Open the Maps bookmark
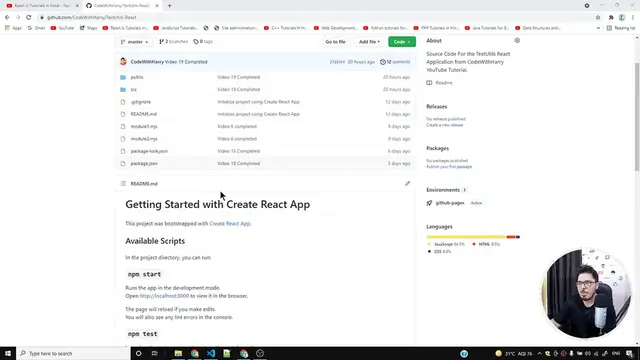Screen dimensions: 640x360 tap(89, 28)
